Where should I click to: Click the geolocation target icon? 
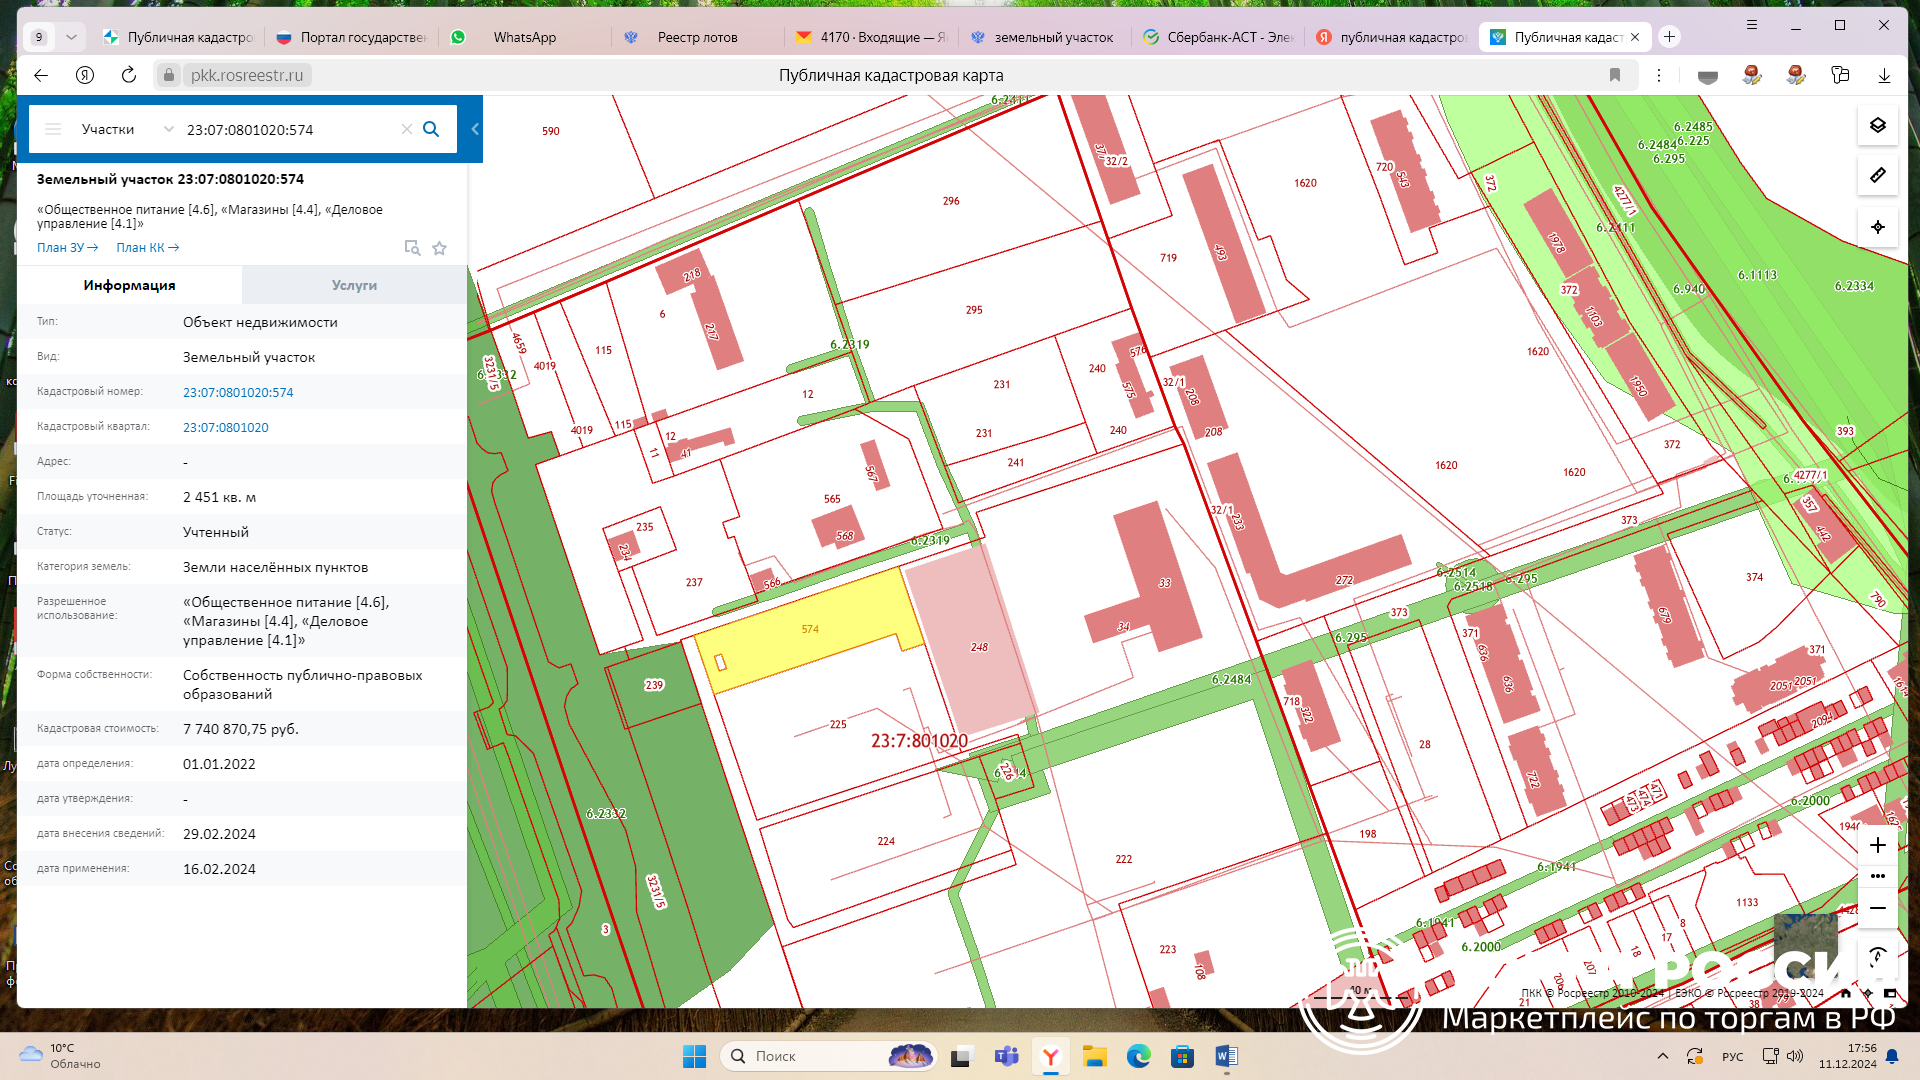coord(1877,227)
